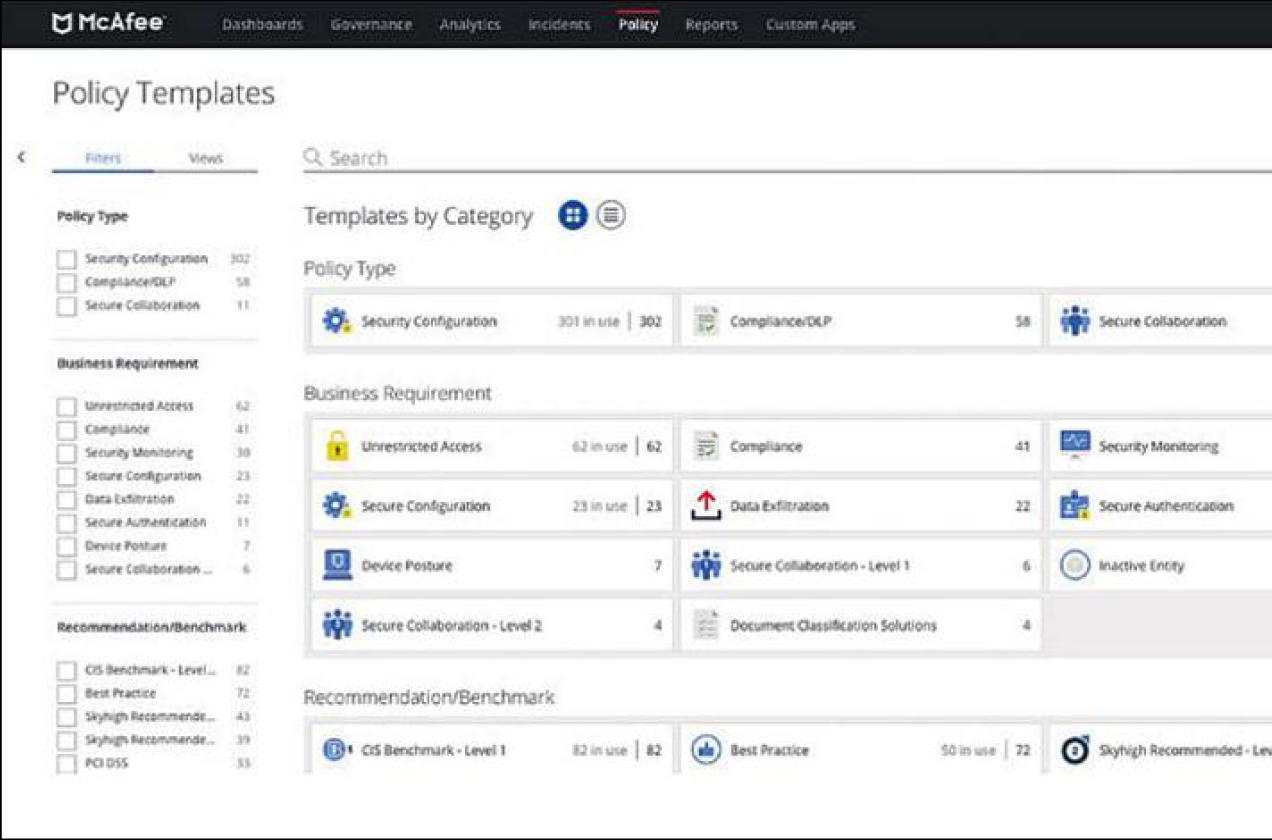Click into the Search templates field
Image resolution: width=1272 pixels, height=840 pixels.
pyautogui.click(x=788, y=158)
